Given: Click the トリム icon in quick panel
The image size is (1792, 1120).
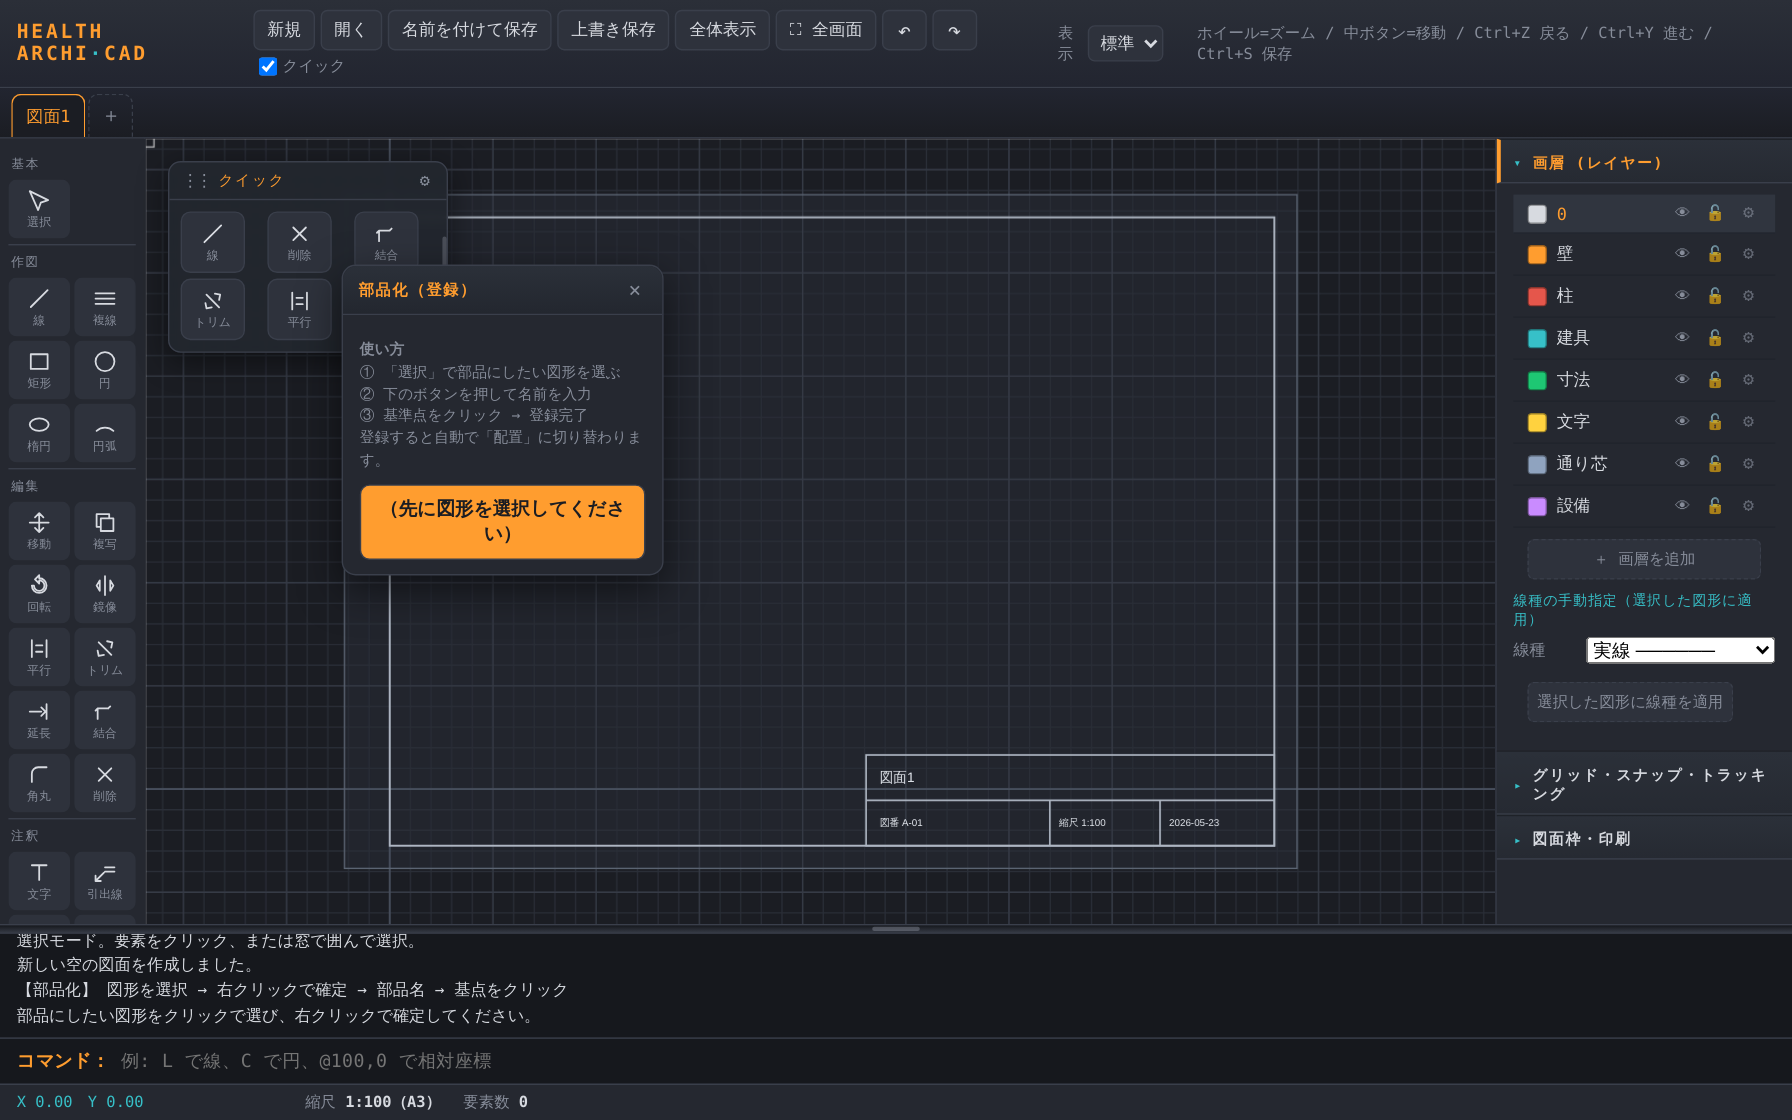Looking at the screenshot, I should (x=213, y=310).
